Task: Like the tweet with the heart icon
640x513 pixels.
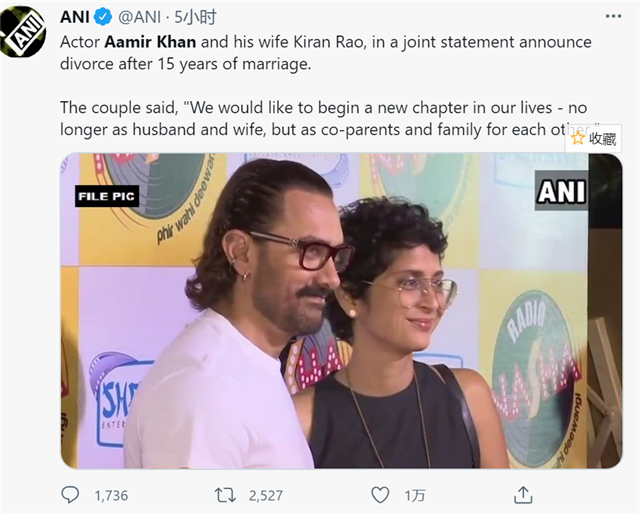Action: click(380, 494)
